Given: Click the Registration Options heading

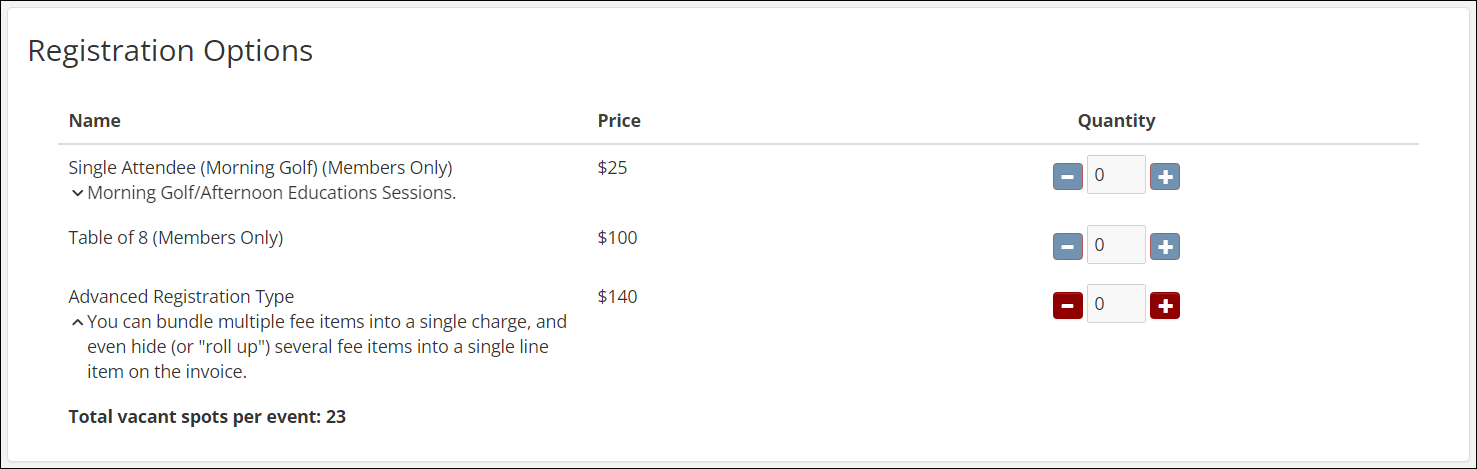Looking at the screenshot, I should coord(170,51).
